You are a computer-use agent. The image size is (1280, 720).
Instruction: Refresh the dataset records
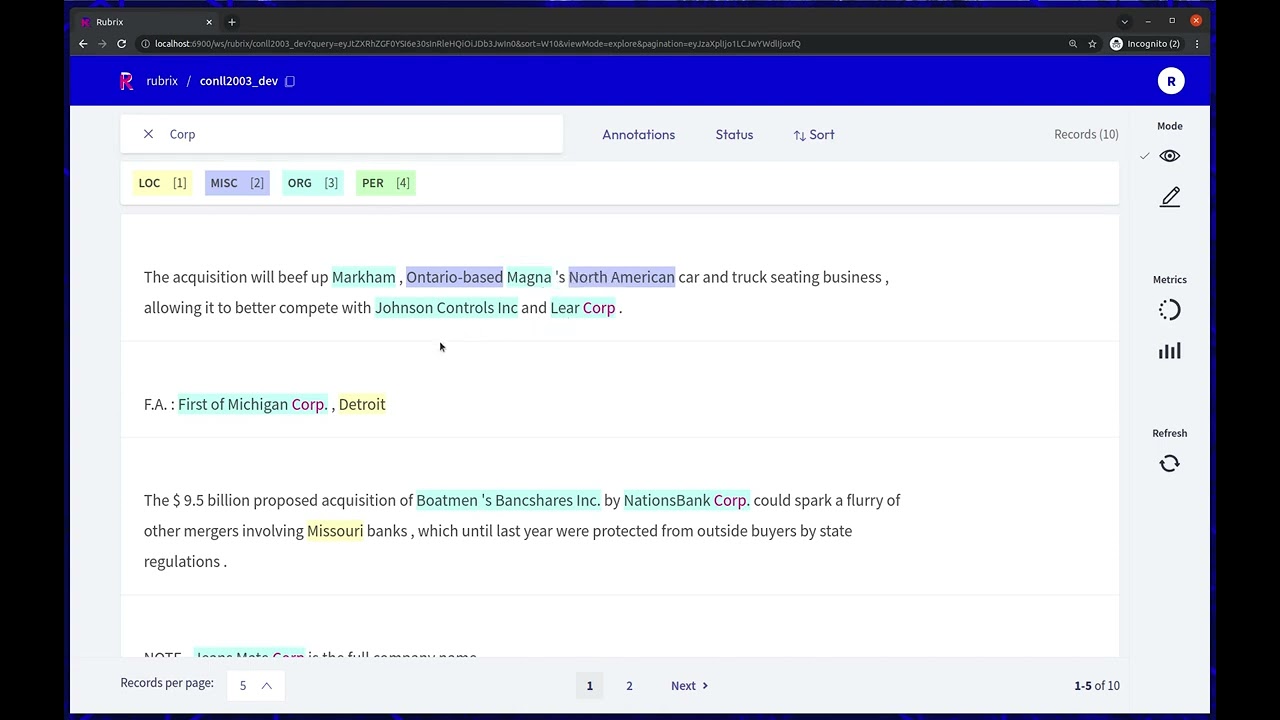[1170, 463]
